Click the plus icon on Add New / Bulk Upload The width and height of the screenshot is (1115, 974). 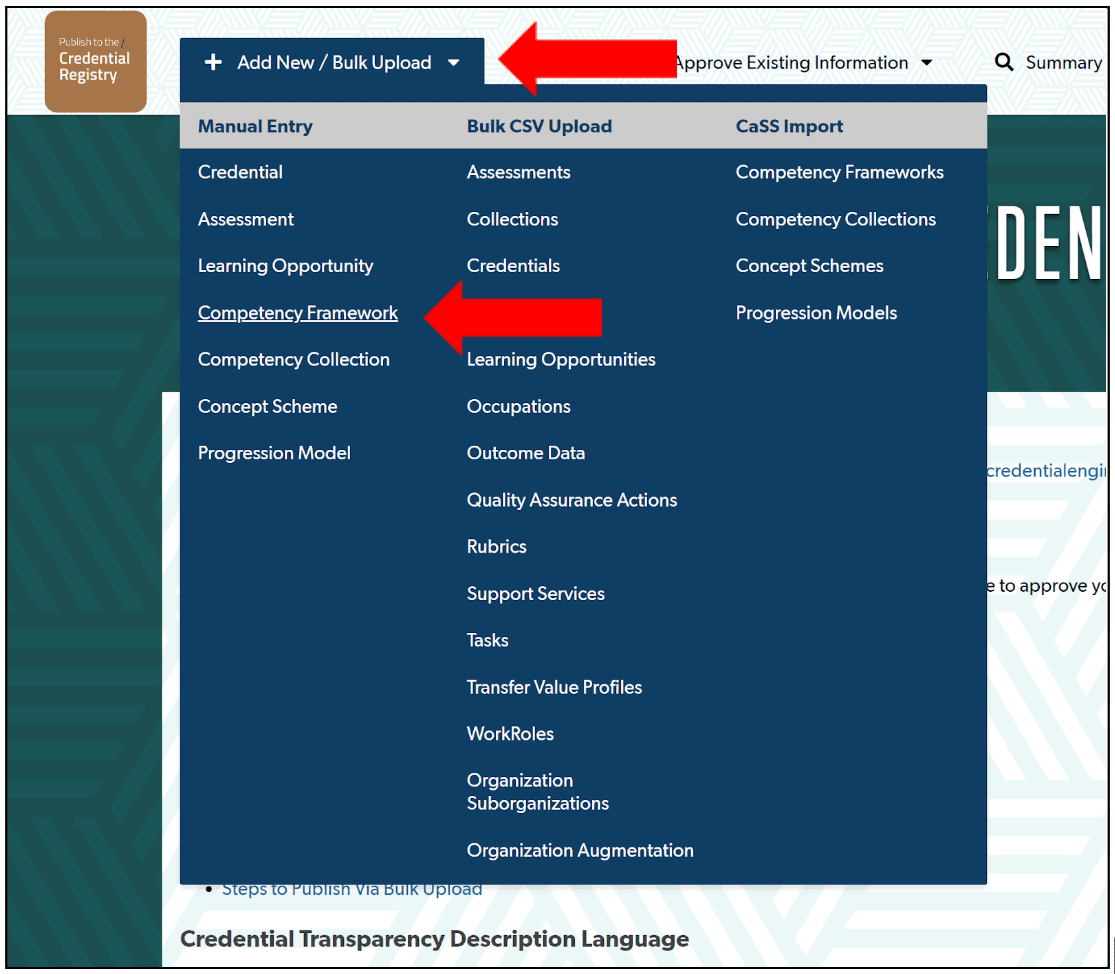(x=213, y=62)
